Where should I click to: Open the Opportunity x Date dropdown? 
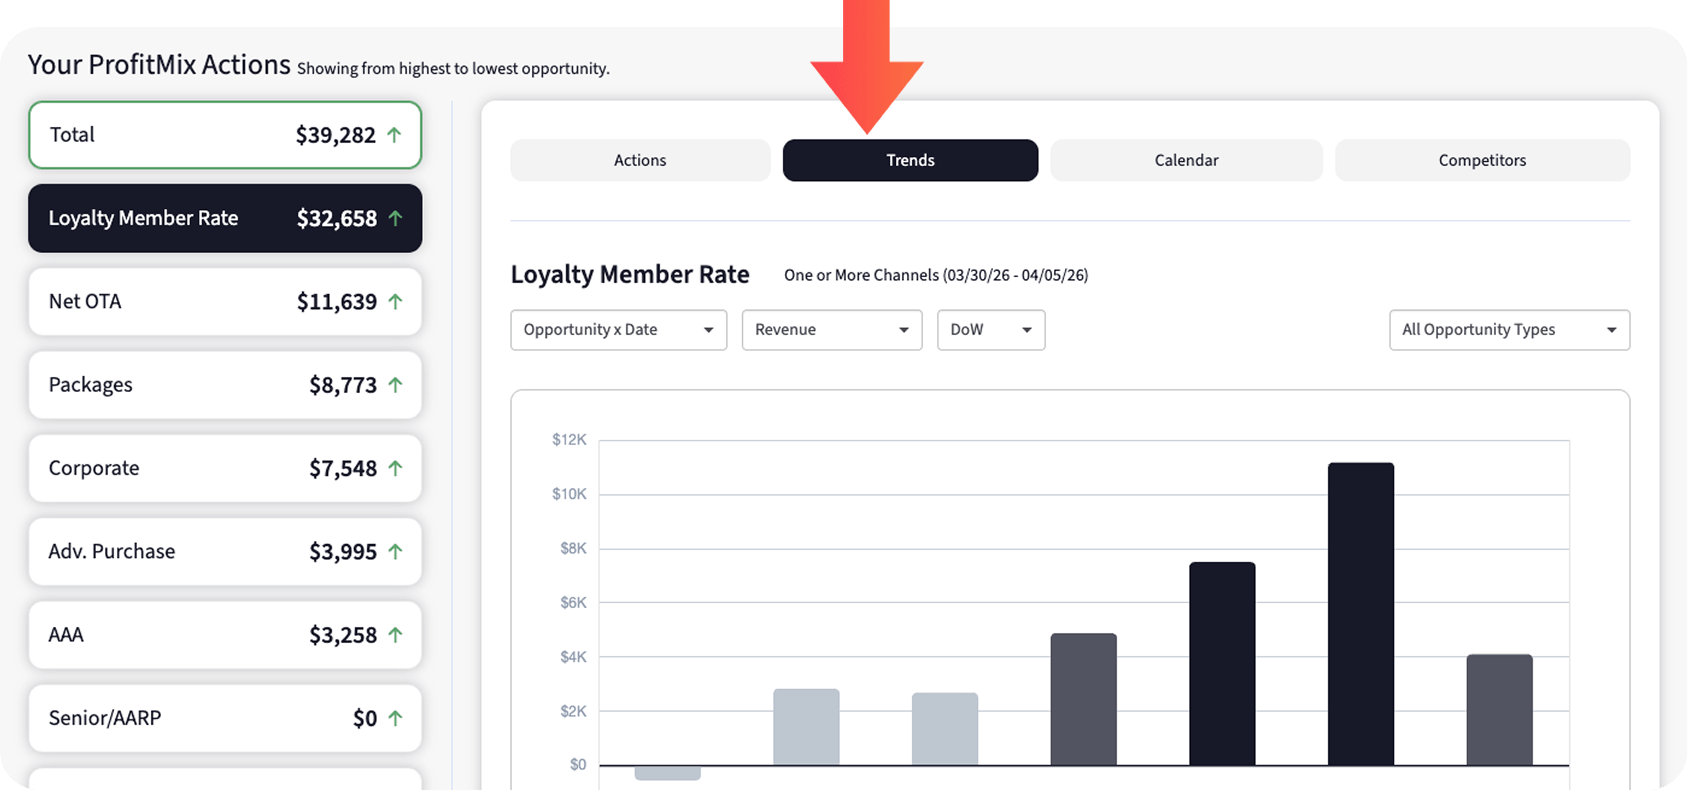click(x=618, y=330)
